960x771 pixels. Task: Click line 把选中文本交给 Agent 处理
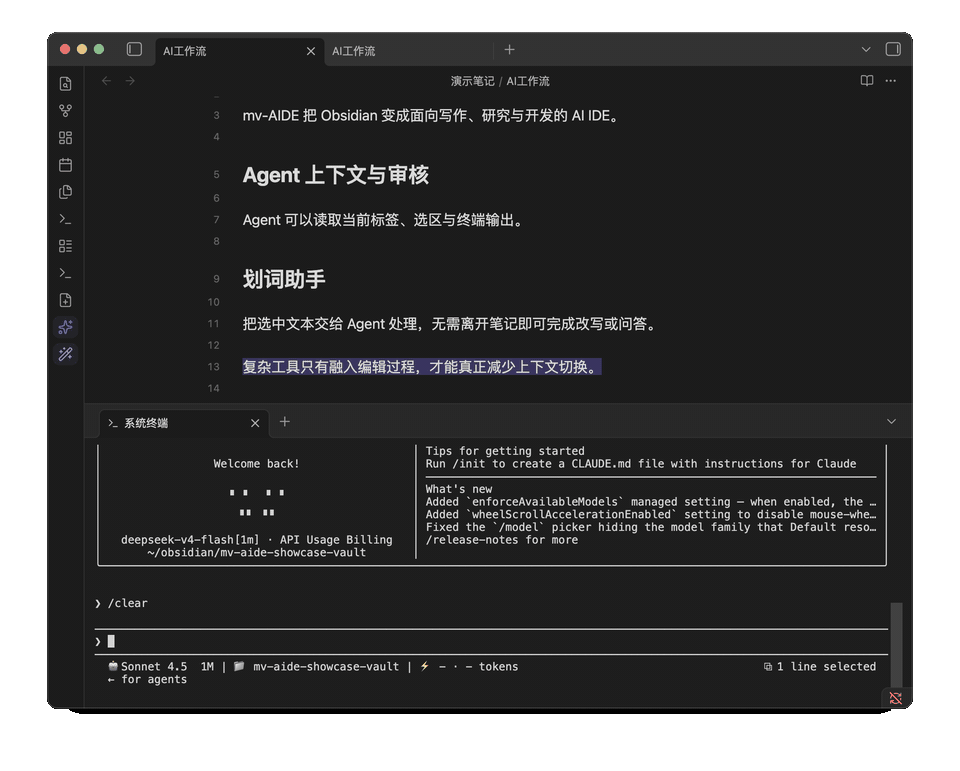(x=451, y=324)
